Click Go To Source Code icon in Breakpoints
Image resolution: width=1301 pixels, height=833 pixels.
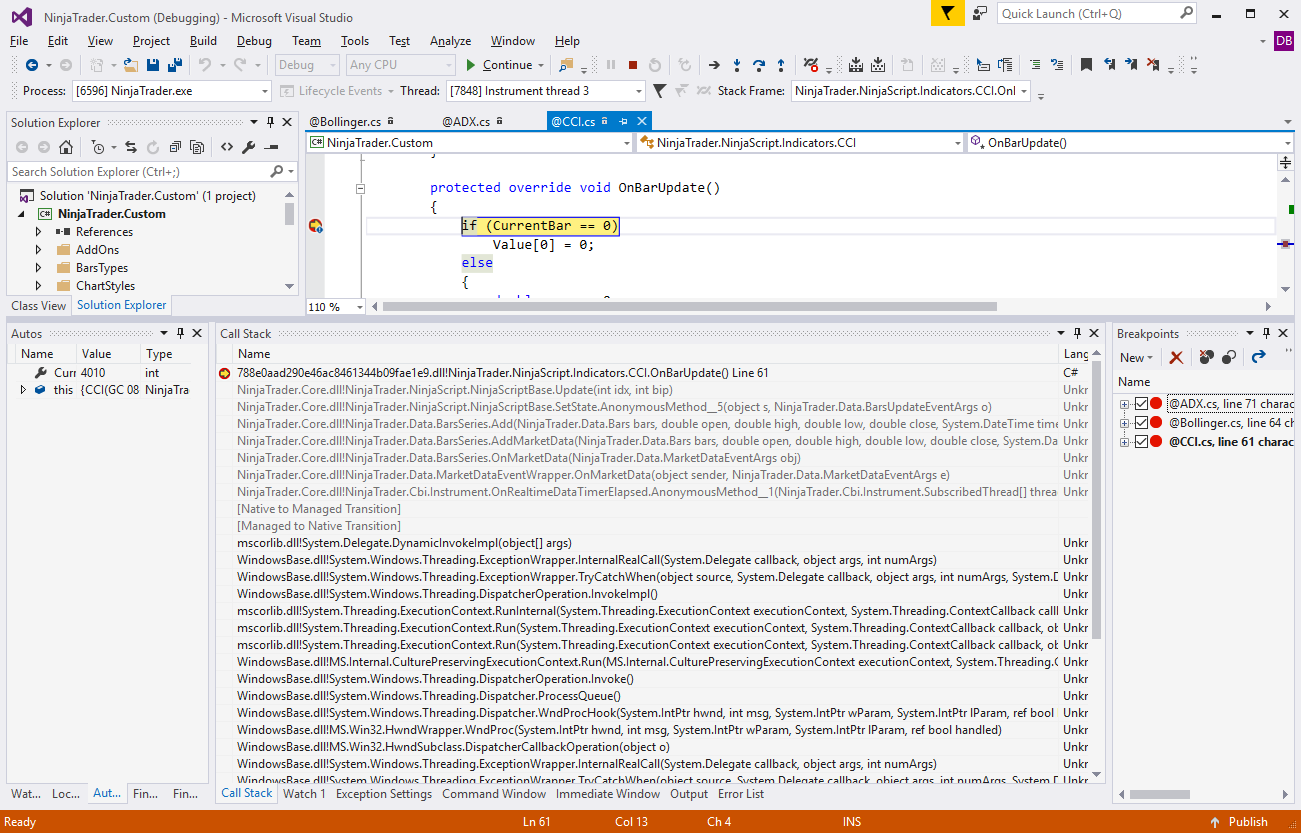[1259, 357]
